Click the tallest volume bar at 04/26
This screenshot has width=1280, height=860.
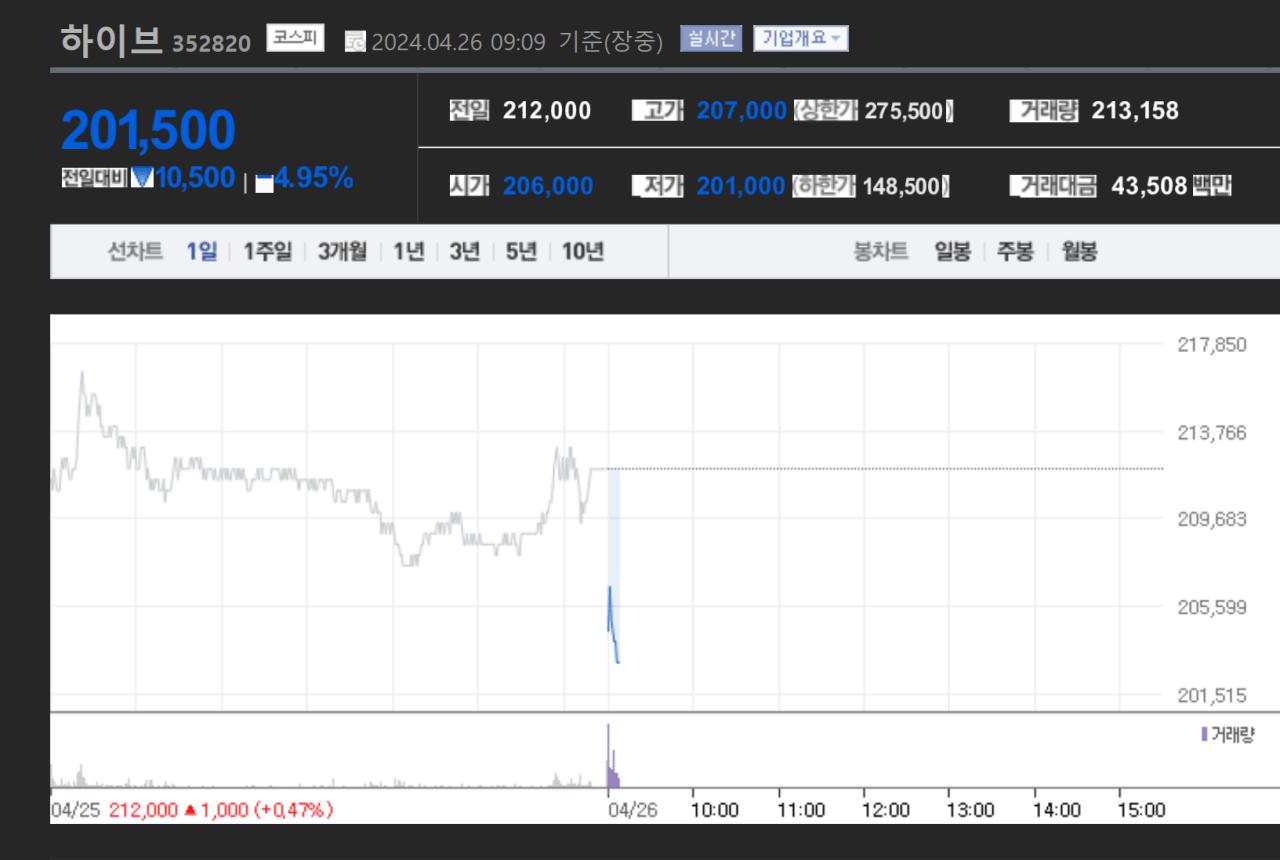(x=608, y=755)
